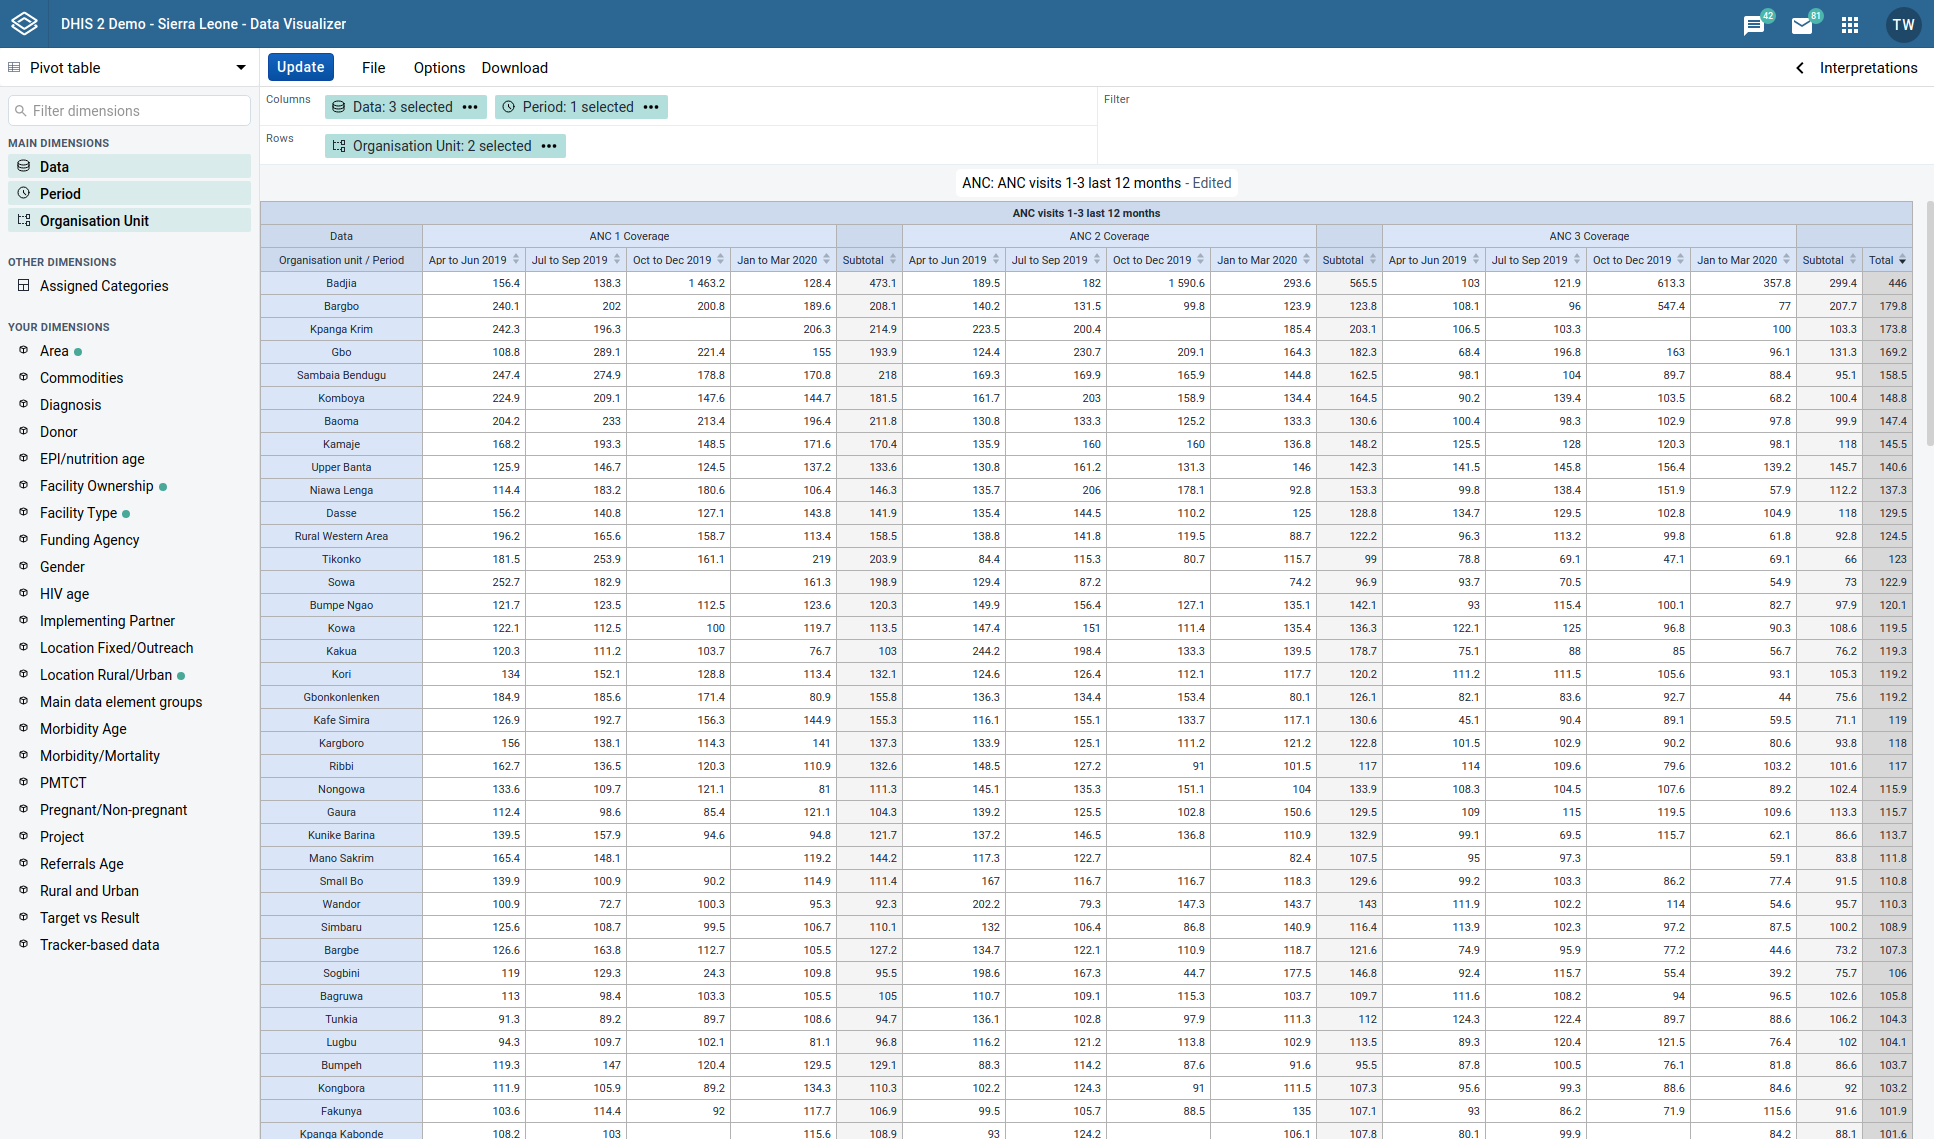
Task: Select the Tracker-based data dimension
Action: 100,945
